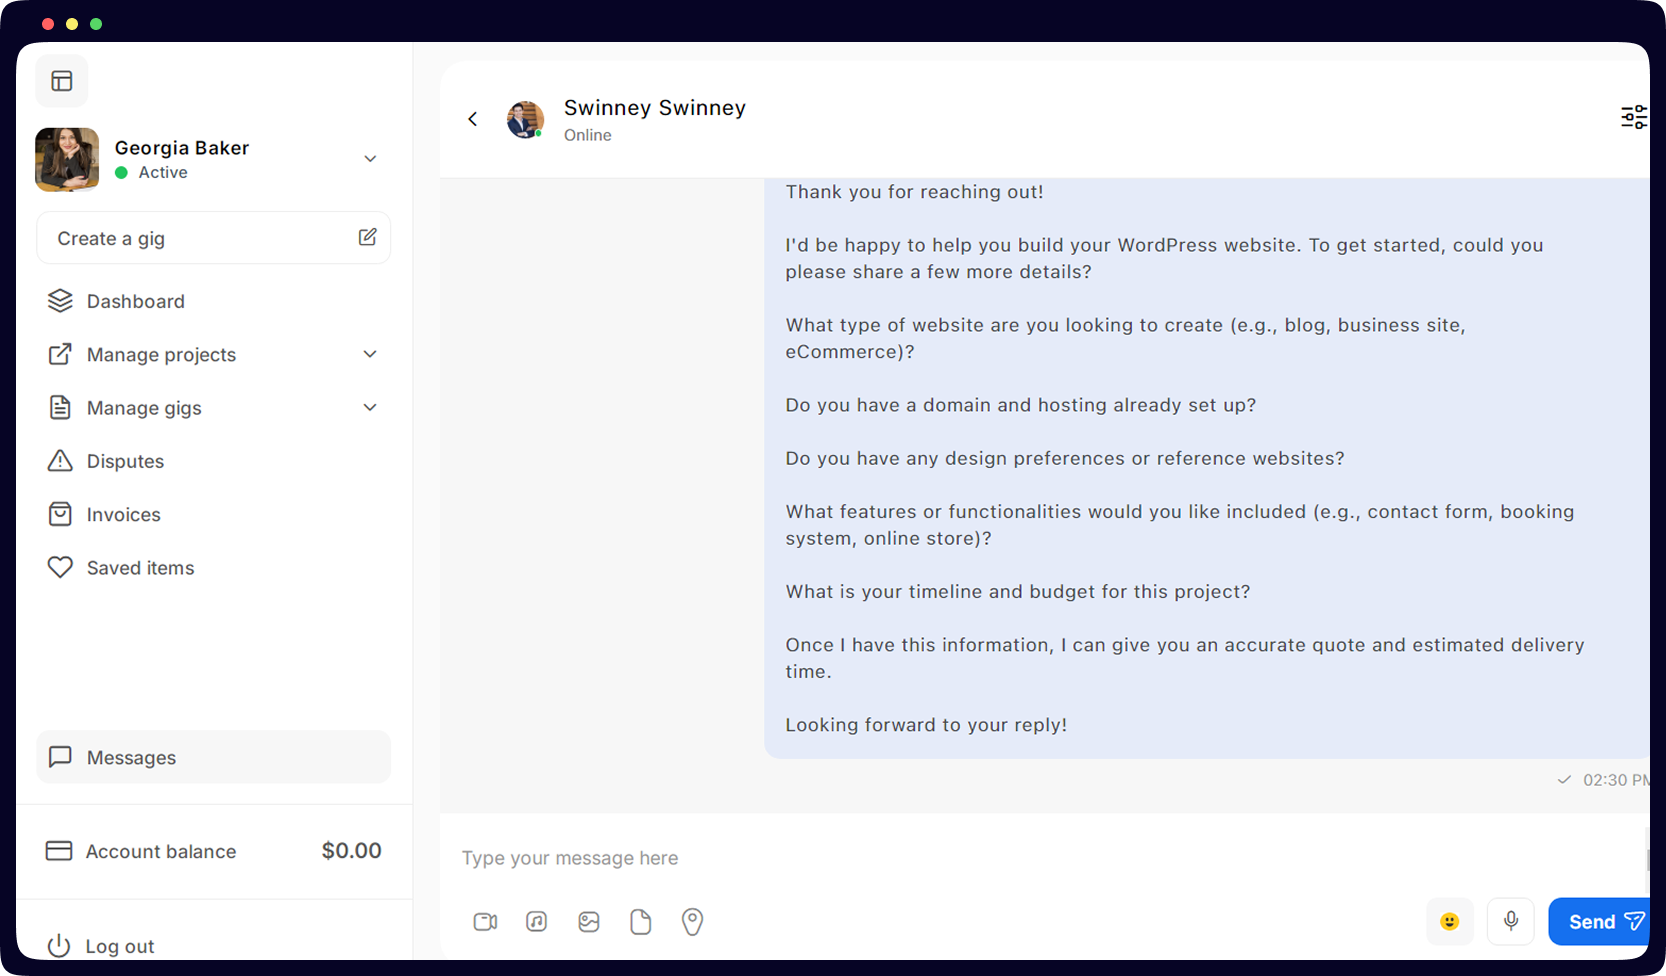Expand the Manage projects chevron
Viewport: 1666px width, 976px height.
370,354
